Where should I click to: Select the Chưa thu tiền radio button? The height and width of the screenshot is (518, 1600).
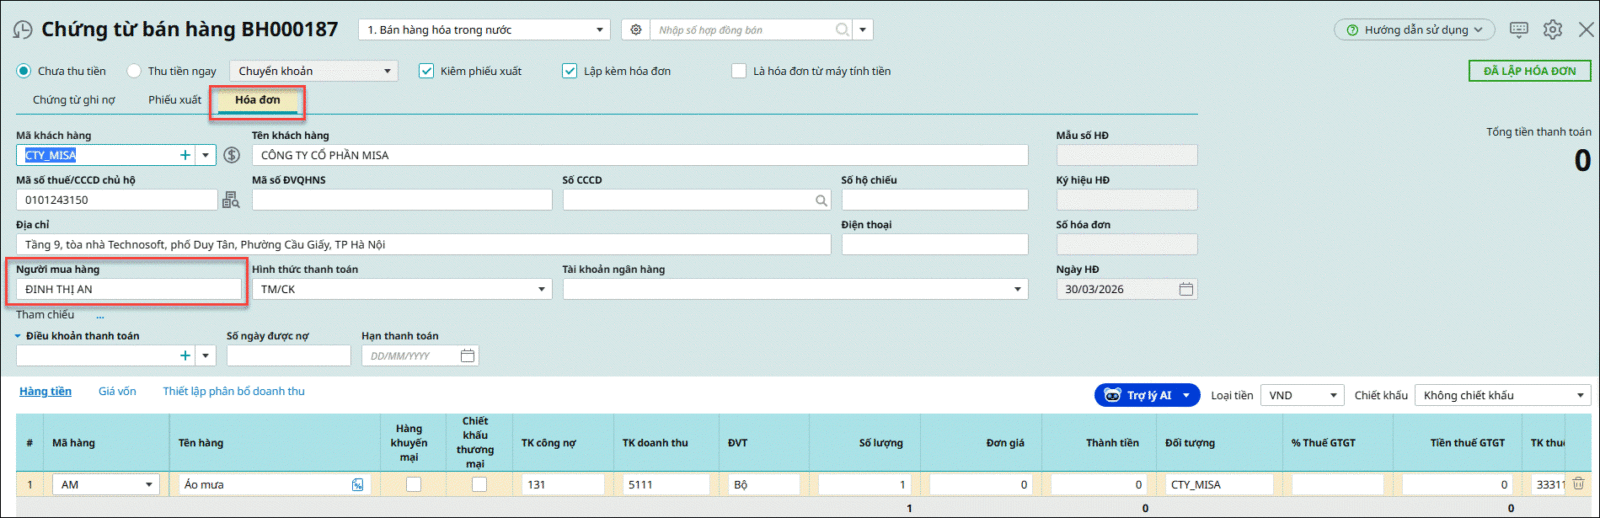(x=24, y=71)
